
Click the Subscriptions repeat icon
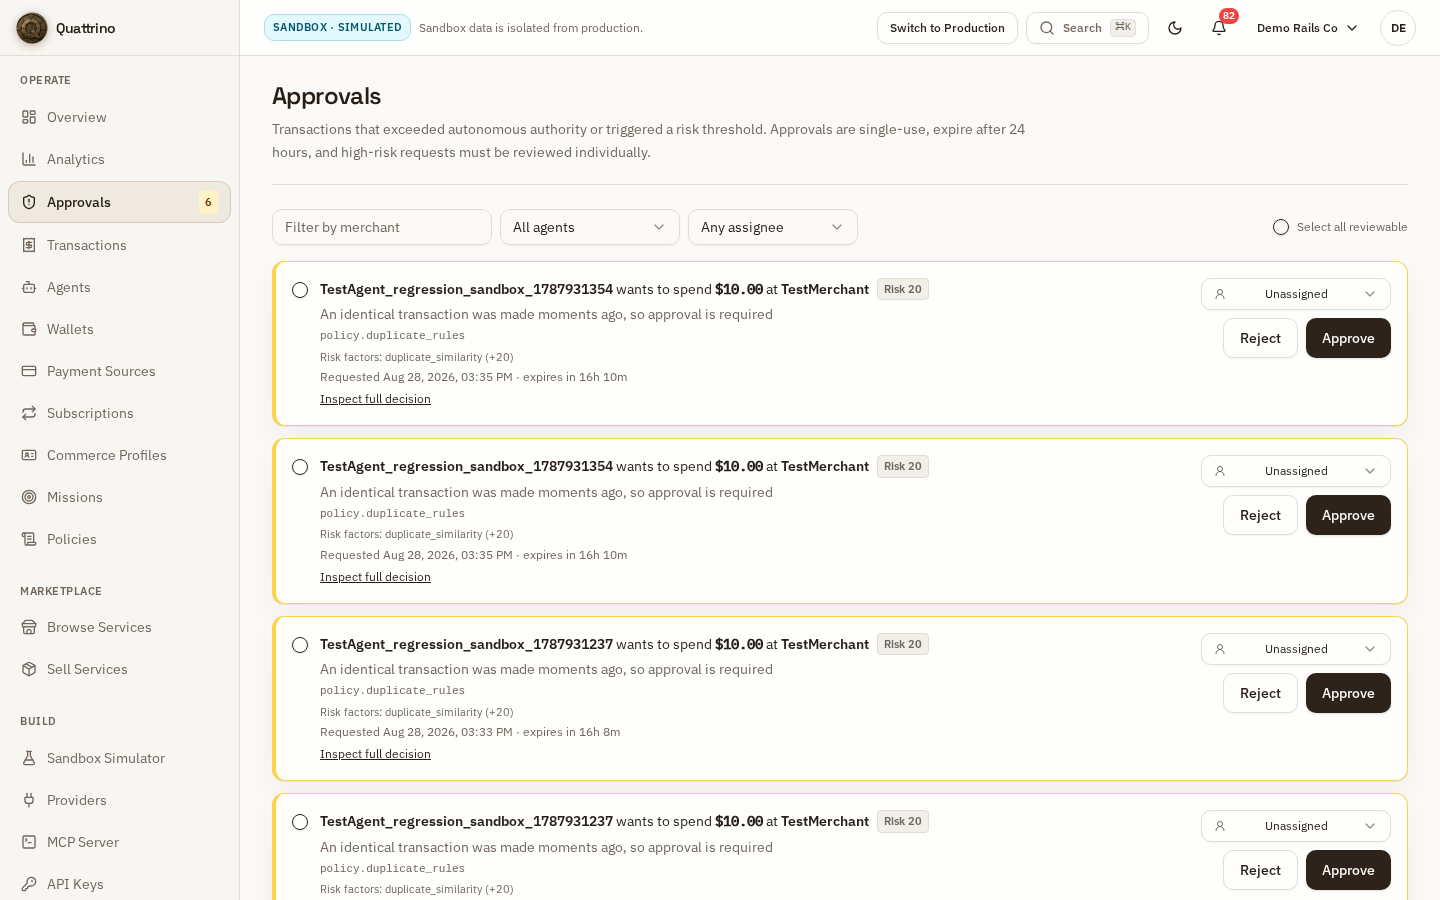[x=29, y=413]
